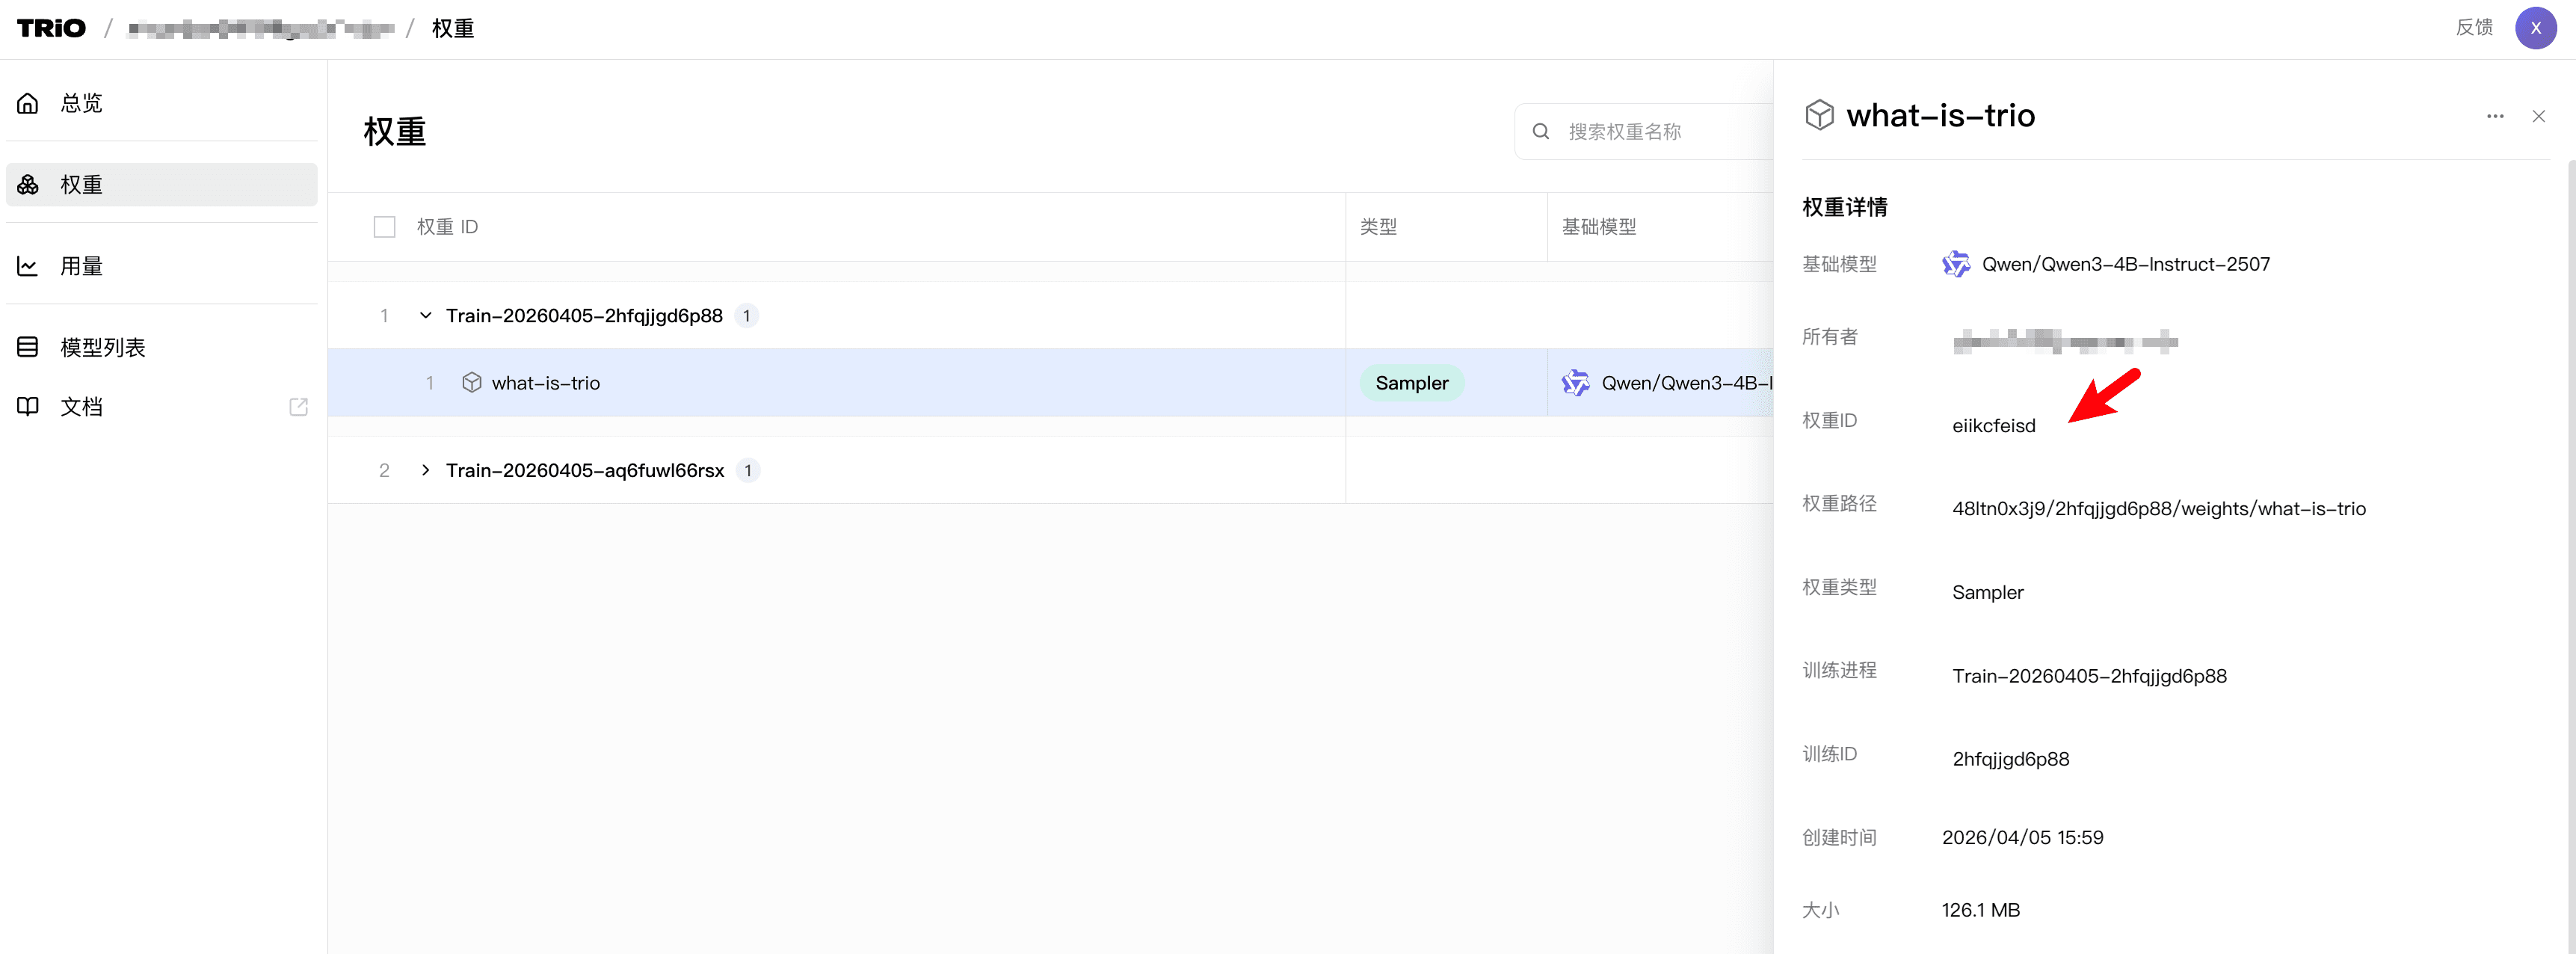
Task: Click the user avatar X icon
Action: (2535, 28)
